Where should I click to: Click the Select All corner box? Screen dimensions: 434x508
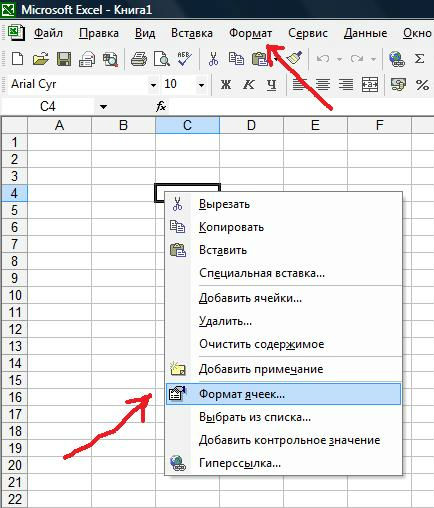point(15,125)
